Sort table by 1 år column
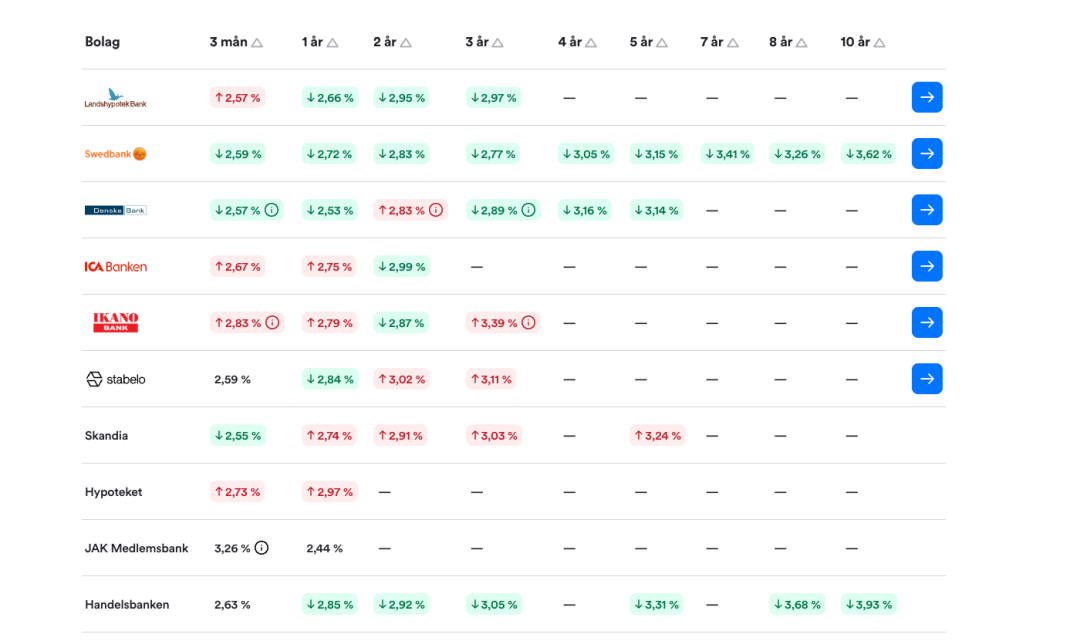The width and height of the screenshot is (1080, 641). (320, 42)
